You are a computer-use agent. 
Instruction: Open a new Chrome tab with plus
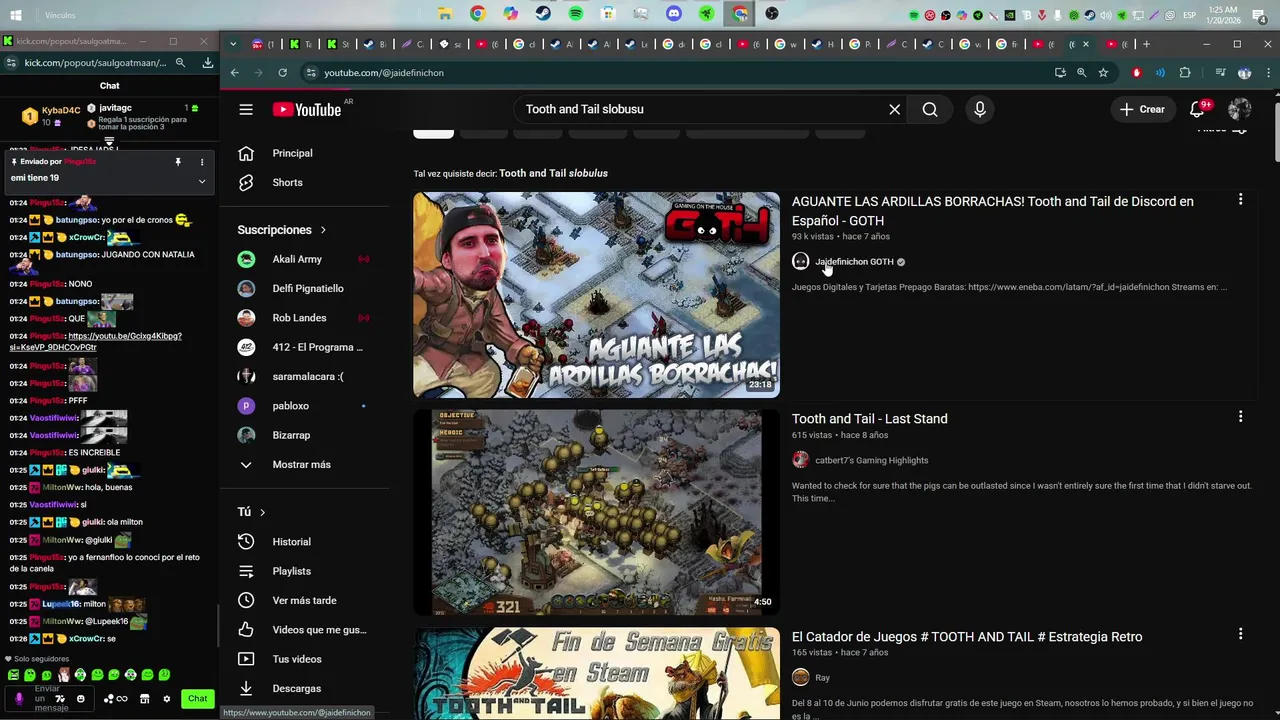1146,44
